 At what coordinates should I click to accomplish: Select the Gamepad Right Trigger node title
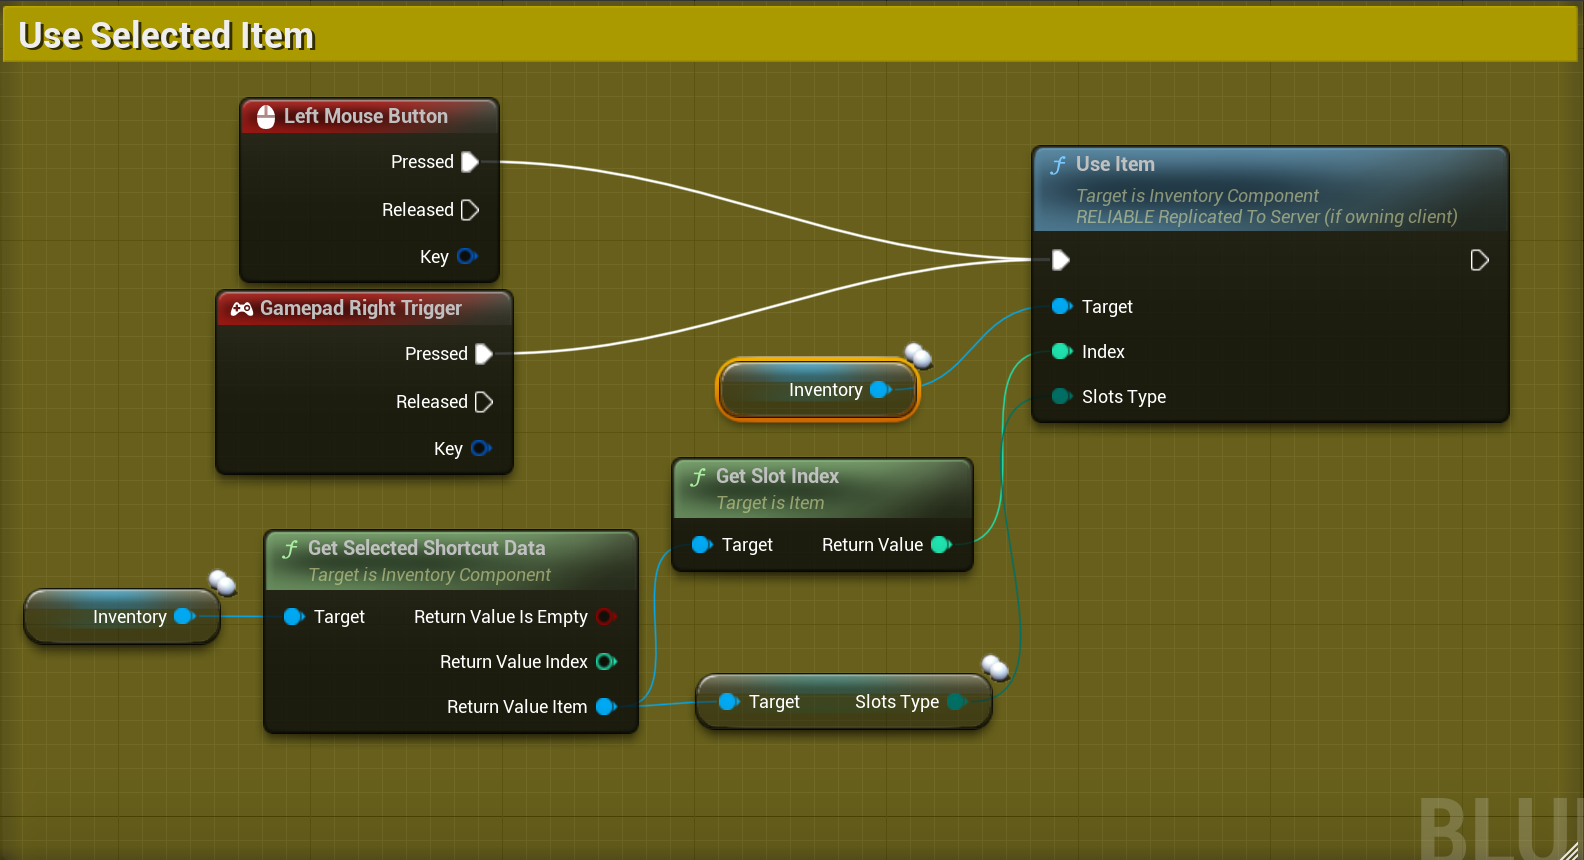(x=361, y=308)
